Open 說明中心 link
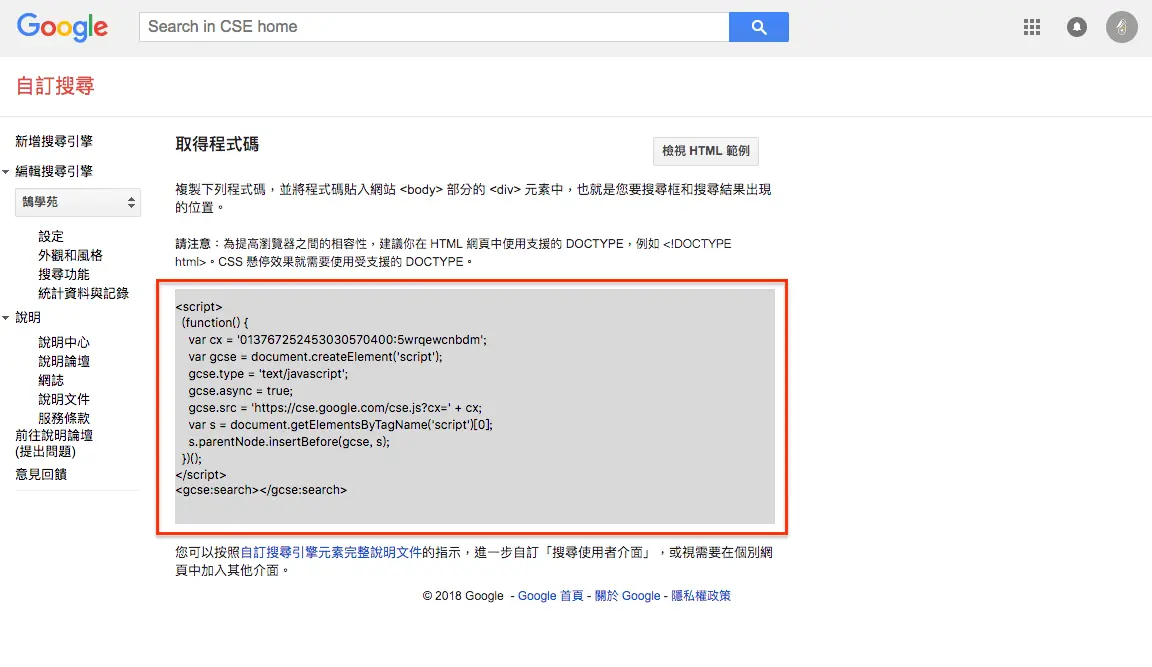The height and width of the screenshot is (667, 1152). coord(63,342)
